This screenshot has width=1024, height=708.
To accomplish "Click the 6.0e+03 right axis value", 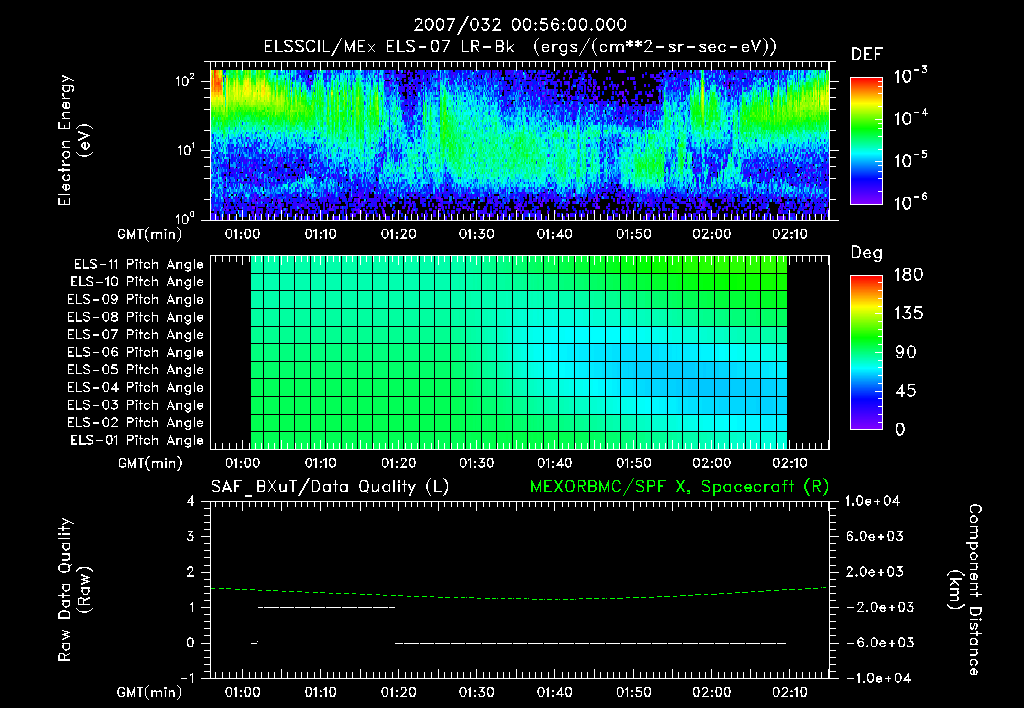I will pyautogui.click(x=874, y=536).
